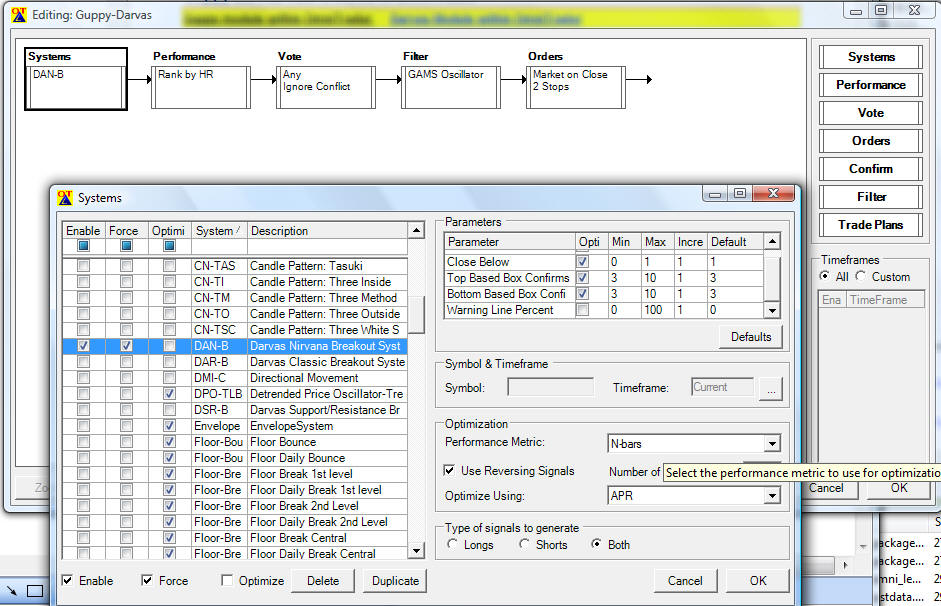Viewport: 941px width, 606px height.
Task: Click Cancel in the Systems dialog
Action: (x=685, y=581)
